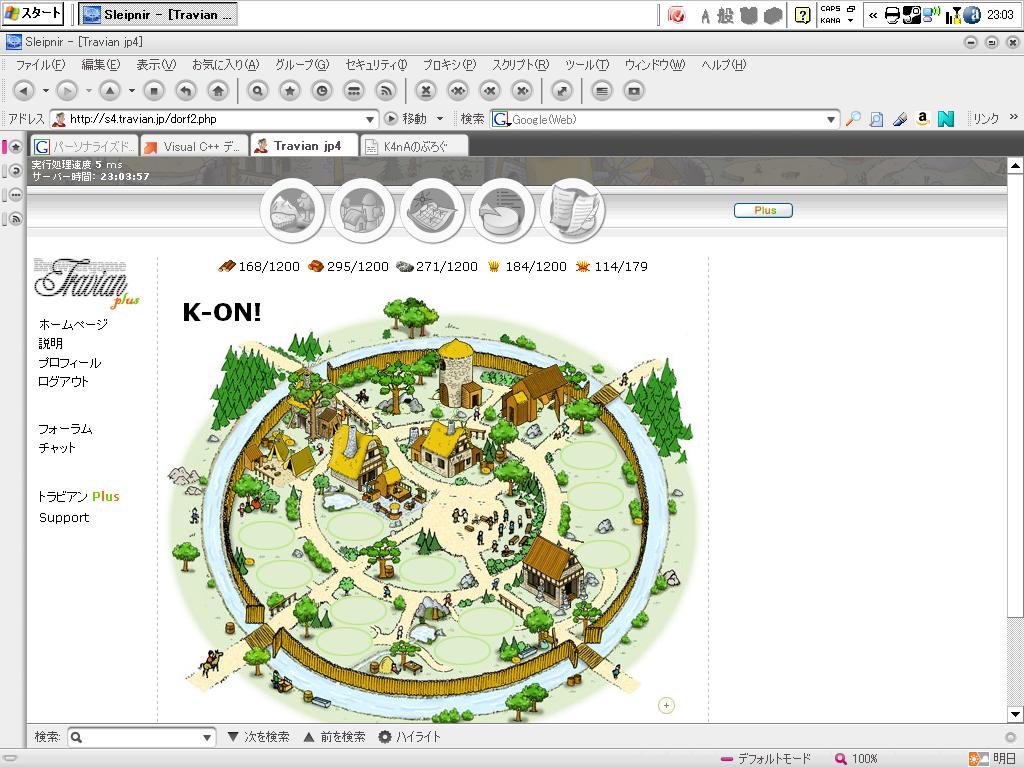
Task: Stop page loading with the Stop button
Action: pyautogui.click(x=154, y=91)
